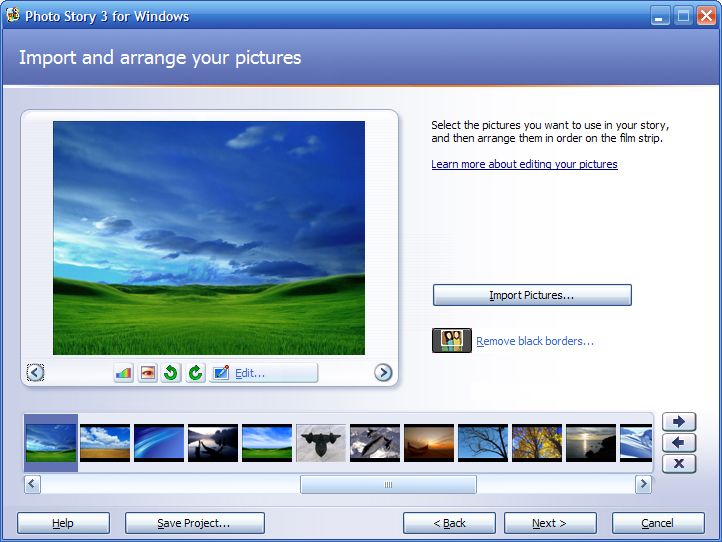Move selected picture left in film strip
The image size is (722, 542).
[x=679, y=443]
